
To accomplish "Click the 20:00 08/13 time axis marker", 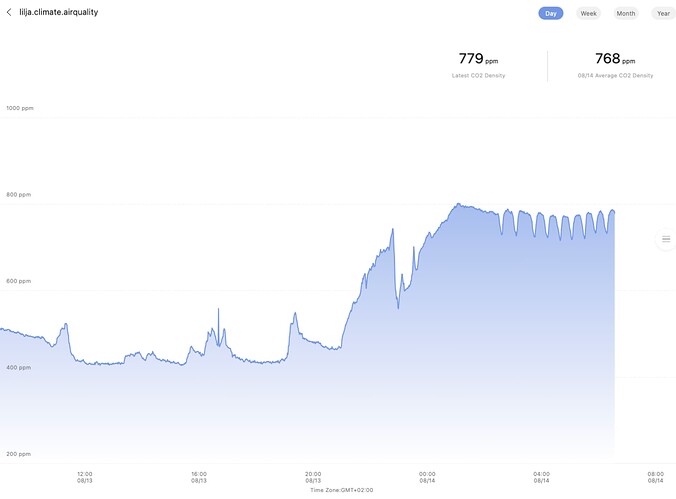I will (313, 477).
